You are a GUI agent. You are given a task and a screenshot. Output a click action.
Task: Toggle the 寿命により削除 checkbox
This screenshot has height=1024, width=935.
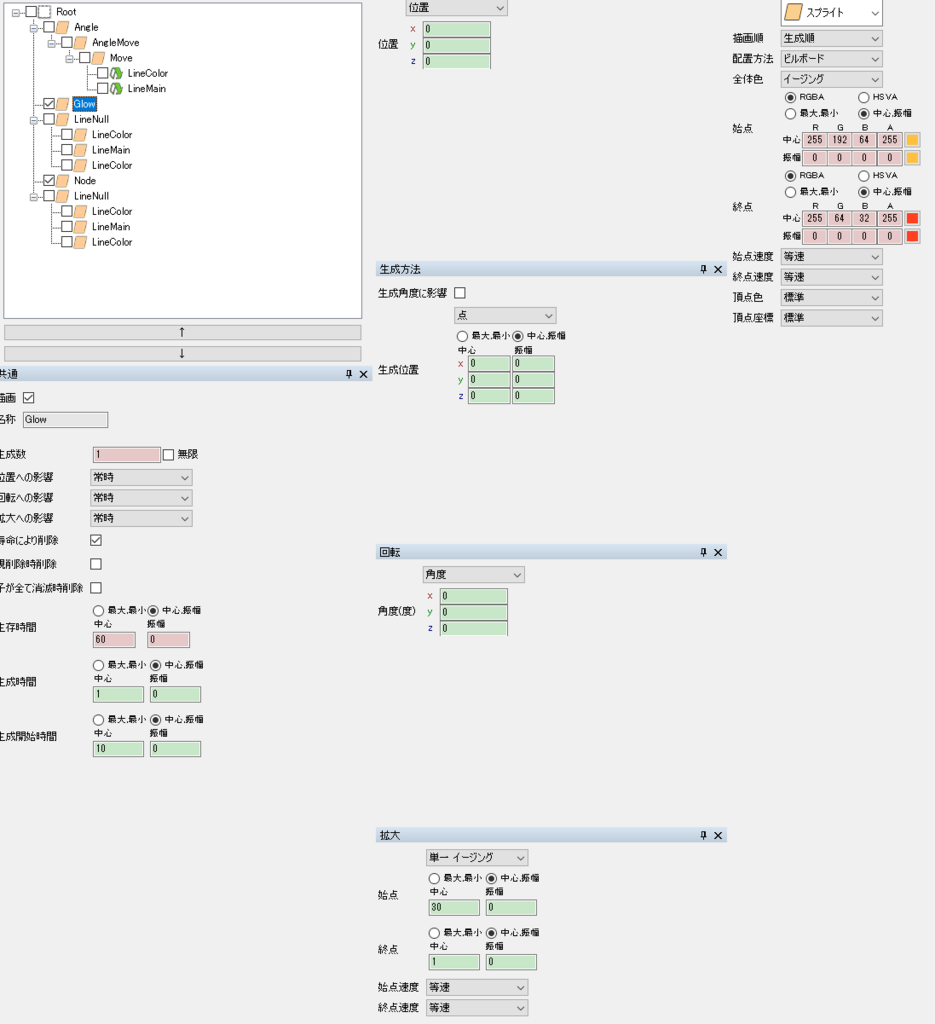tap(96, 540)
